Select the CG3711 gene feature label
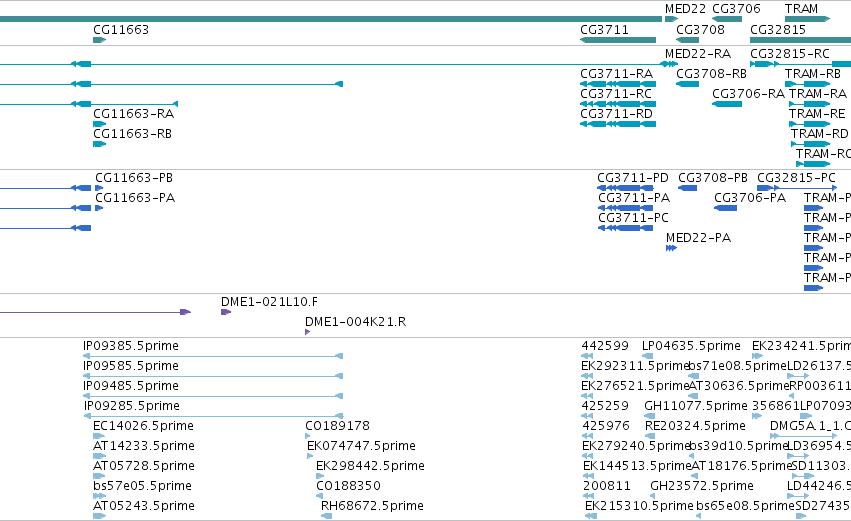This screenshot has width=851, height=521. (605, 30)
